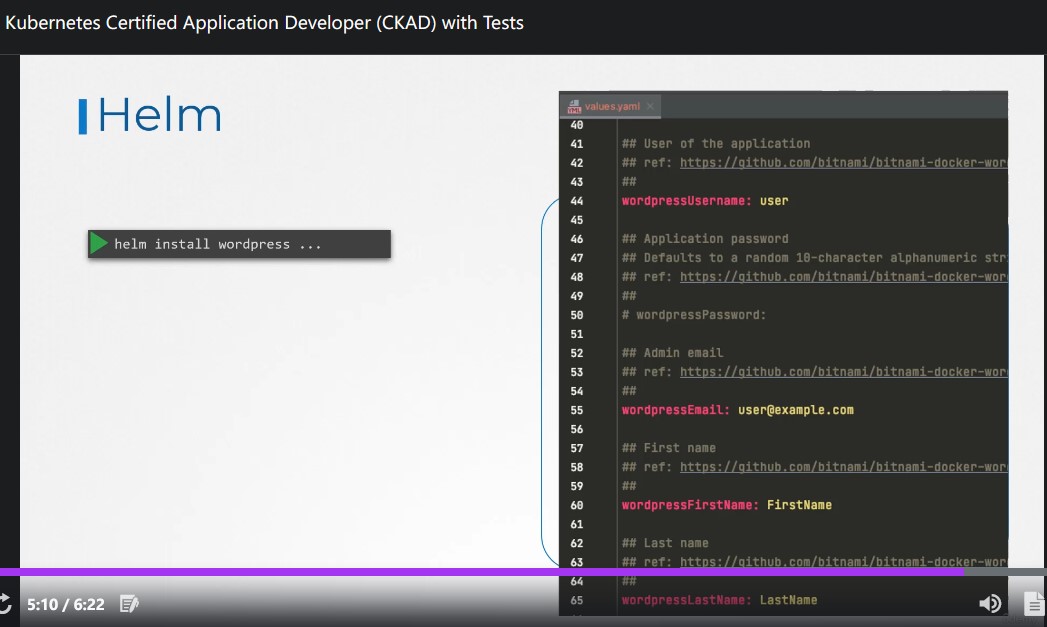1047x627 pixels.
Task: Click the "## User of the application" comment
Action: tap(716, 144)
